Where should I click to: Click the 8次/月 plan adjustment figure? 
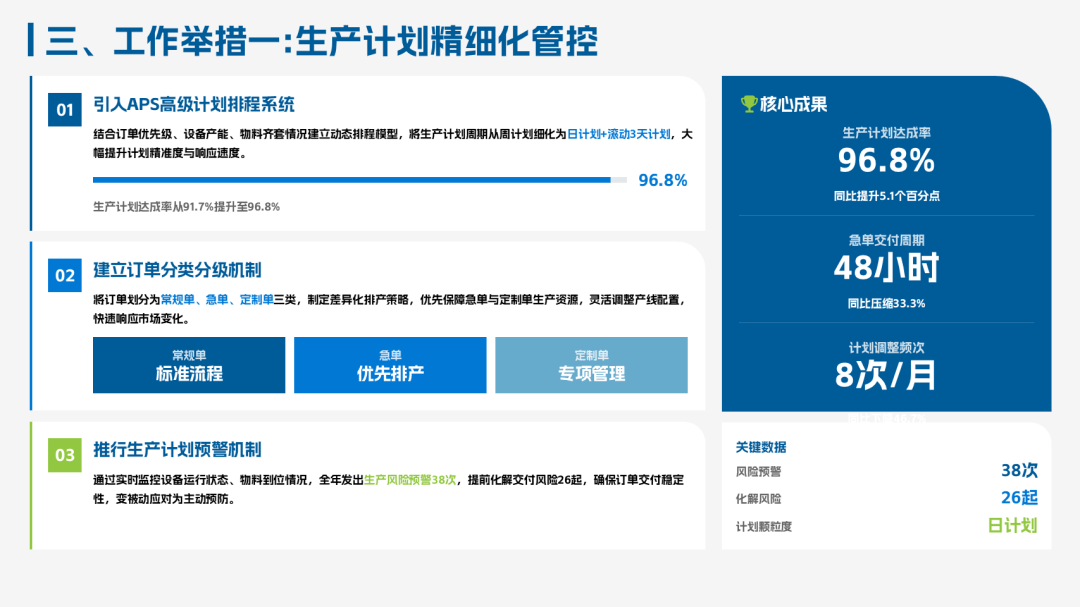click(886, 373)
